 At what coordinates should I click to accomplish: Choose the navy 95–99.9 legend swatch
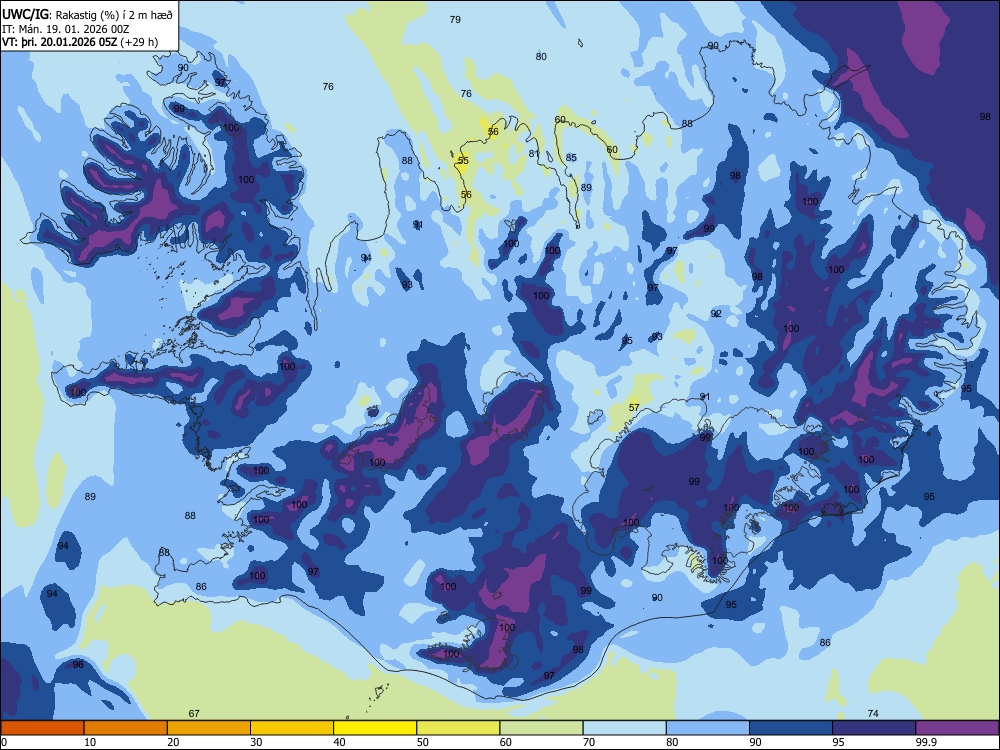(x=874, y=728)
